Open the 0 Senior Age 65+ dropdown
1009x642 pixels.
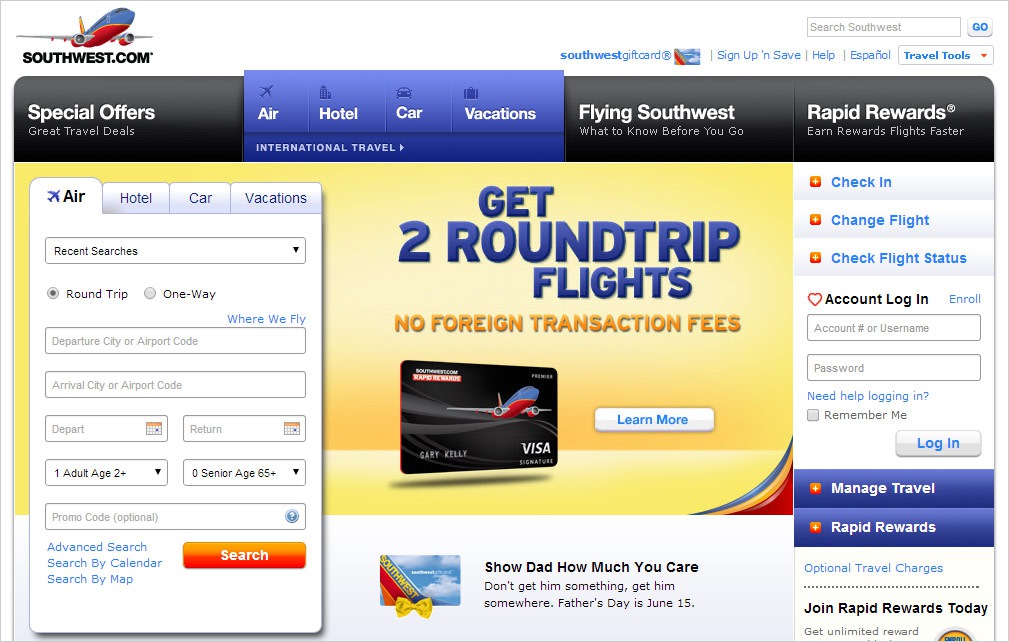click(244, 473)
